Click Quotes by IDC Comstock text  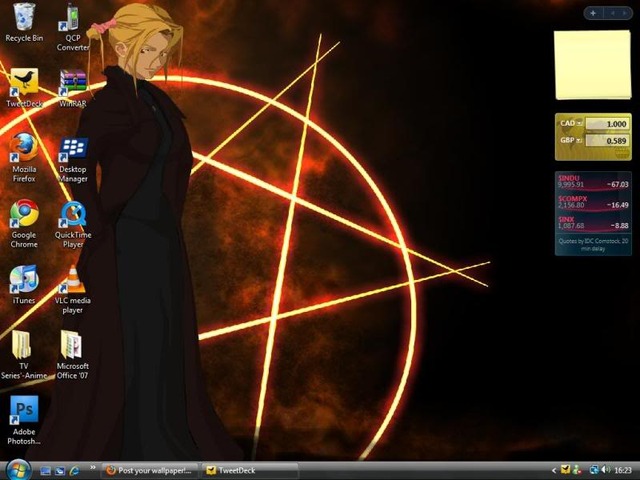pos(593,244)
